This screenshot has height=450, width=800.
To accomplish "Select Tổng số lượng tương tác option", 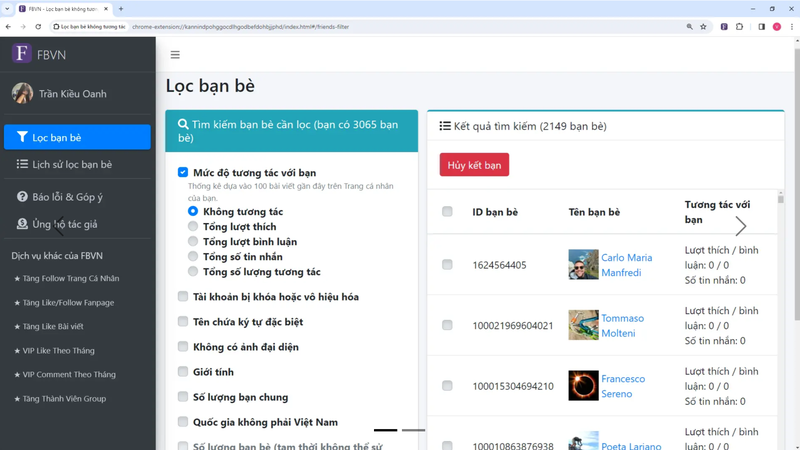I will 193,271.
